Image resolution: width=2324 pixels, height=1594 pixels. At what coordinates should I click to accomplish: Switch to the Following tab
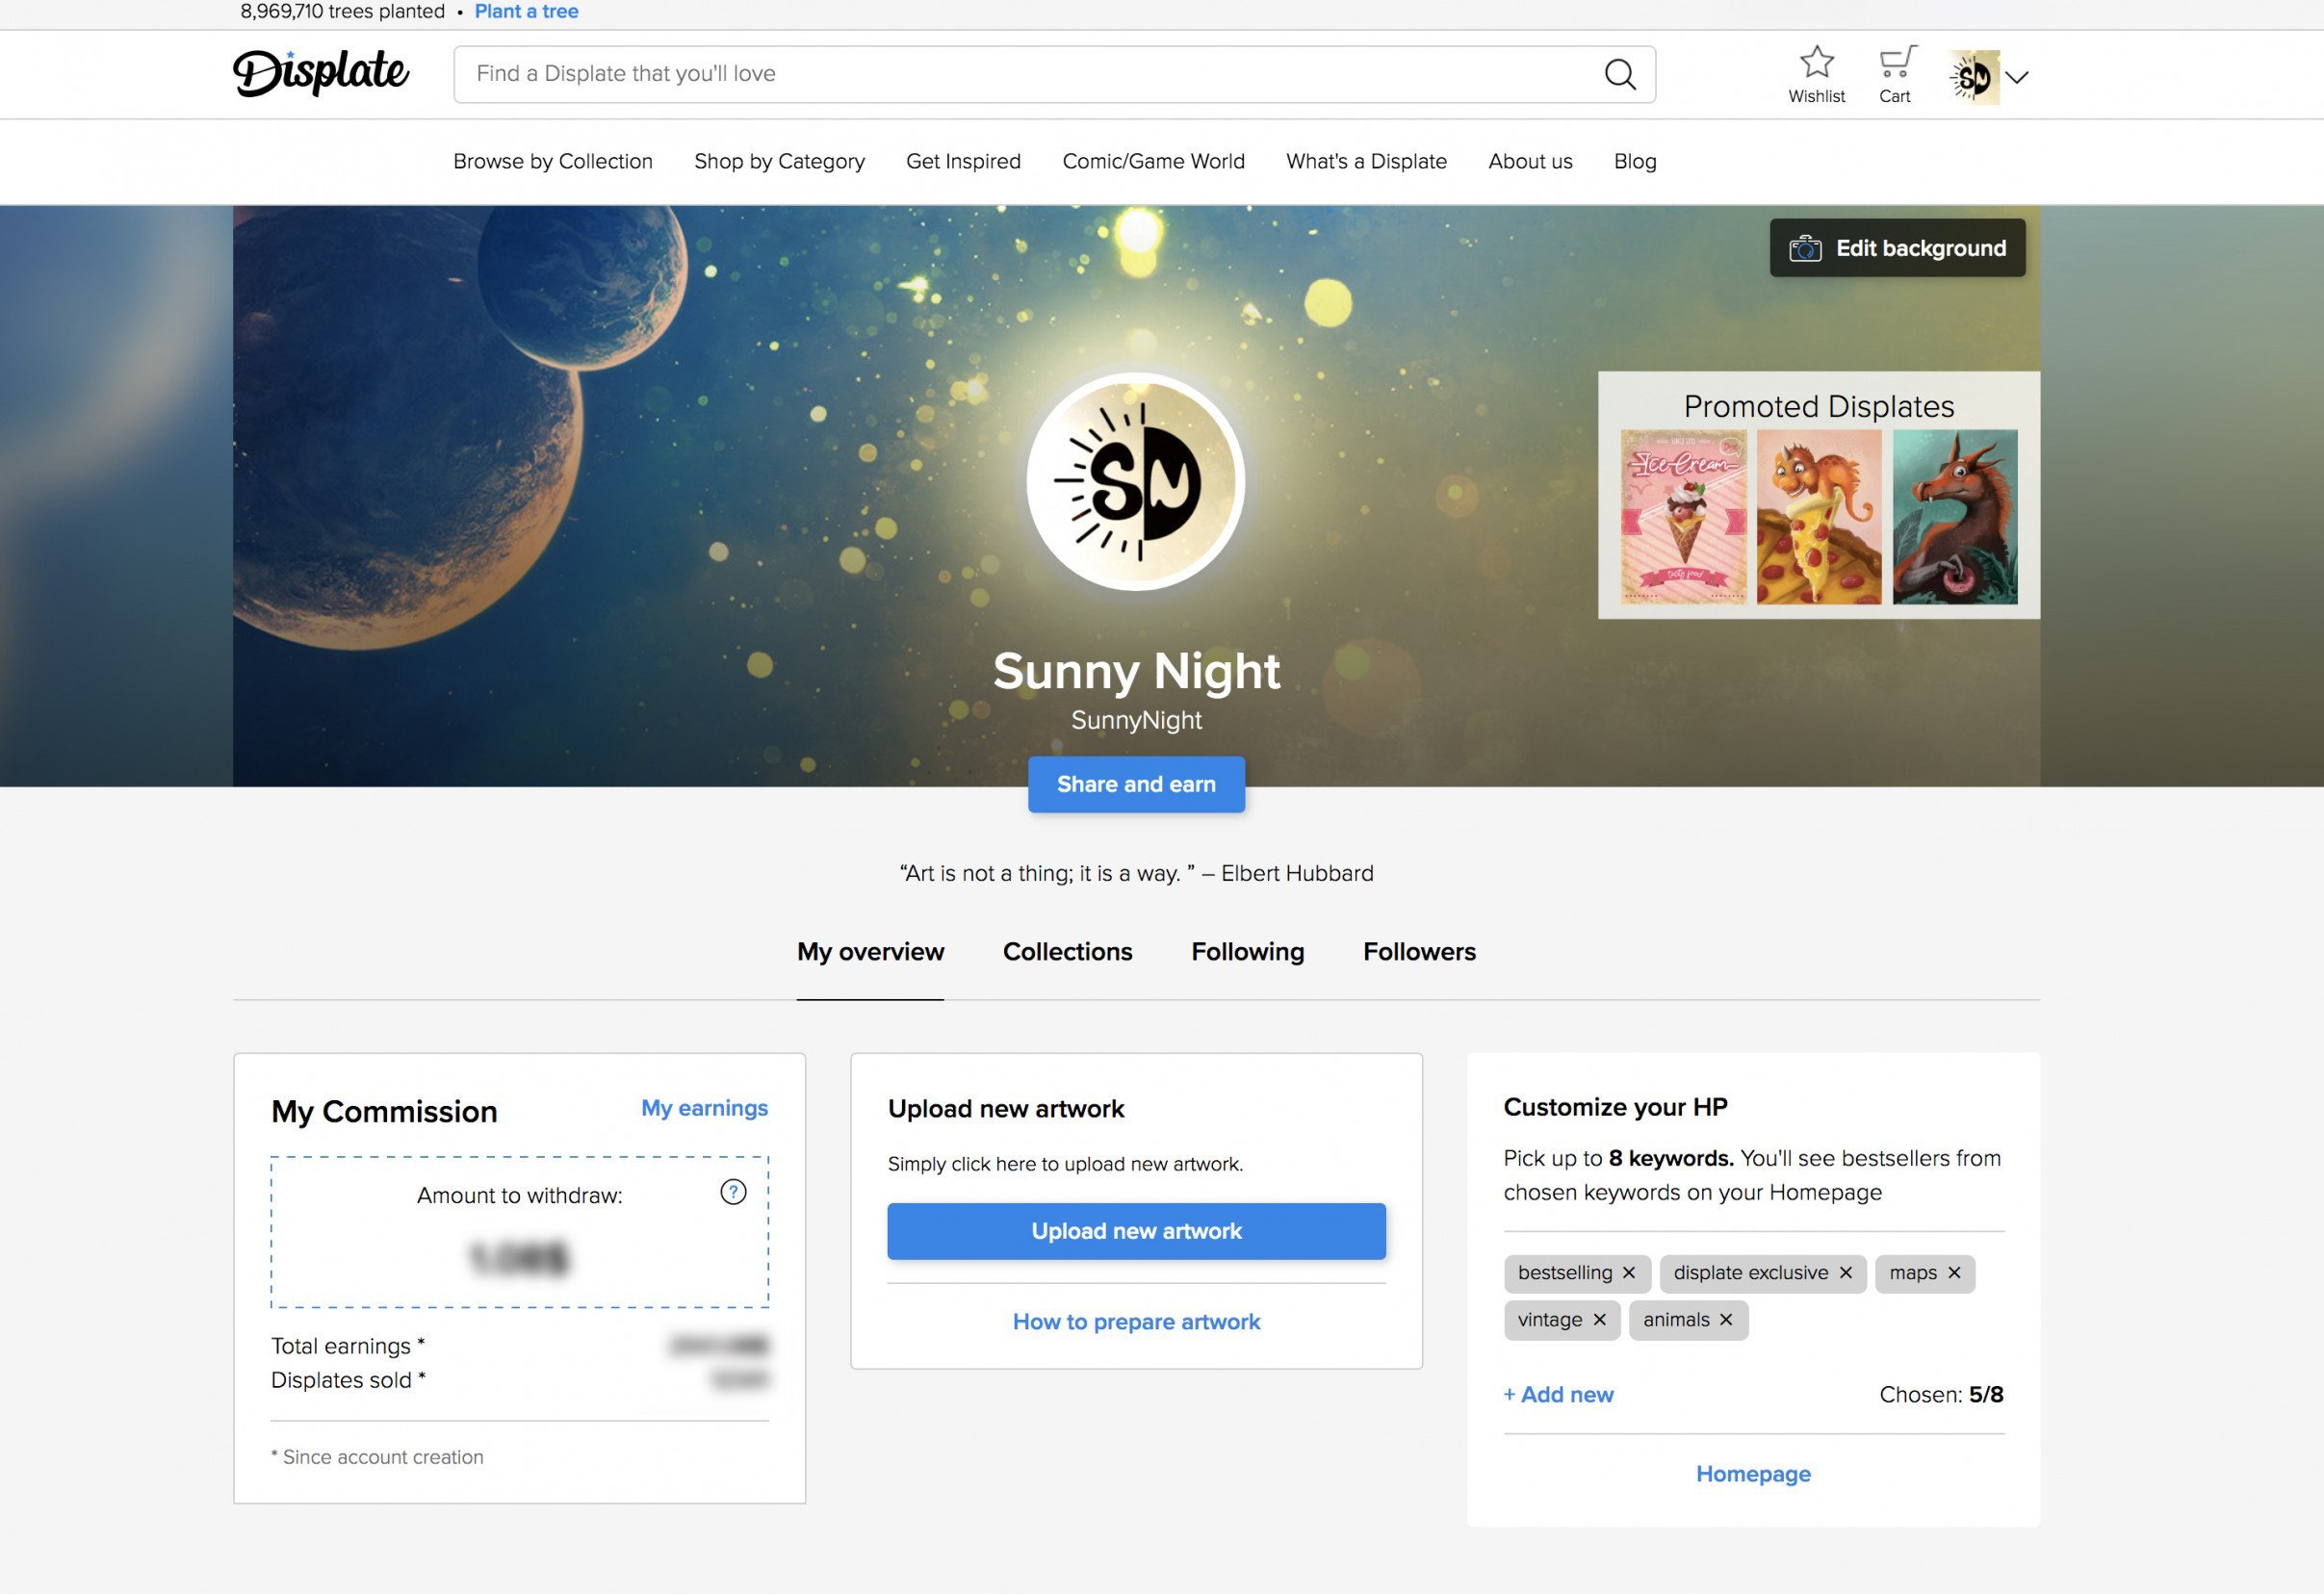pyautogui.click(x=1247, y=952)
